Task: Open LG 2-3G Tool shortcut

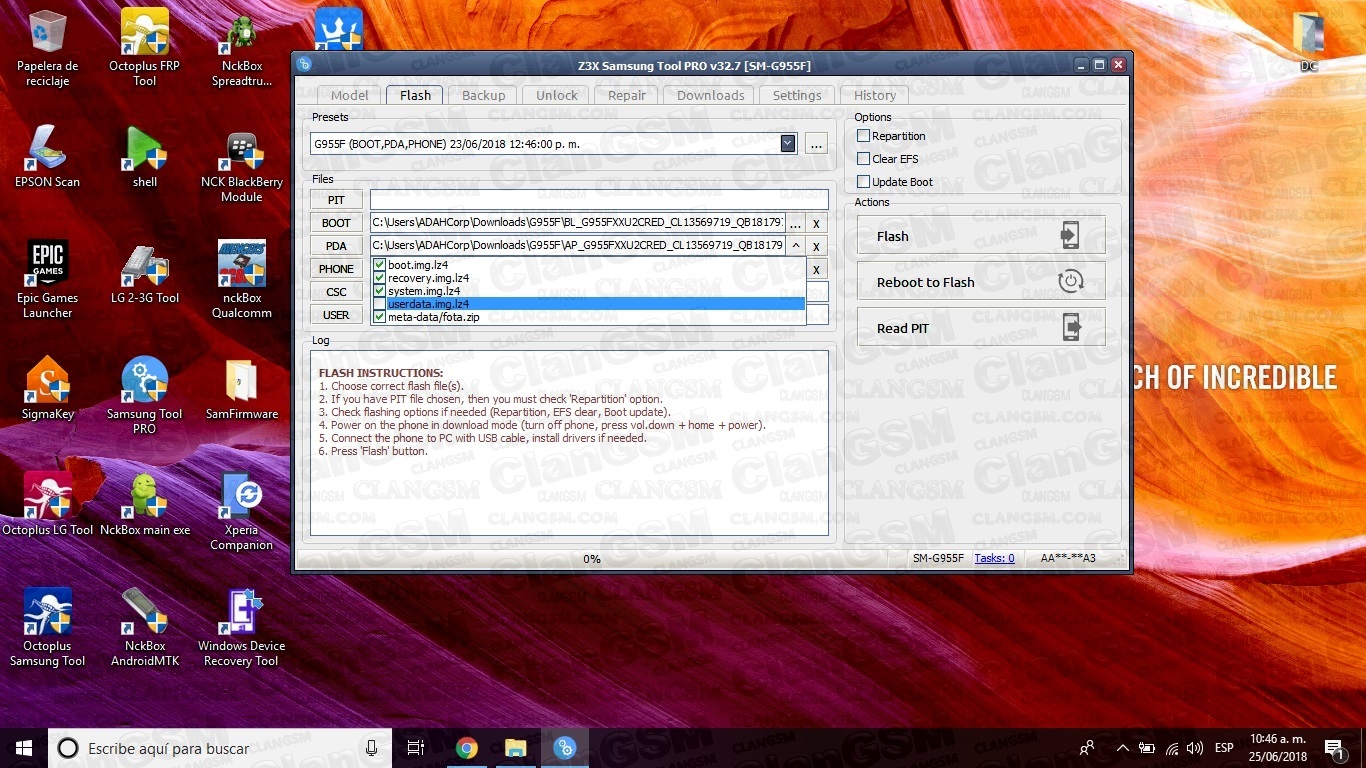Action: 145,272
